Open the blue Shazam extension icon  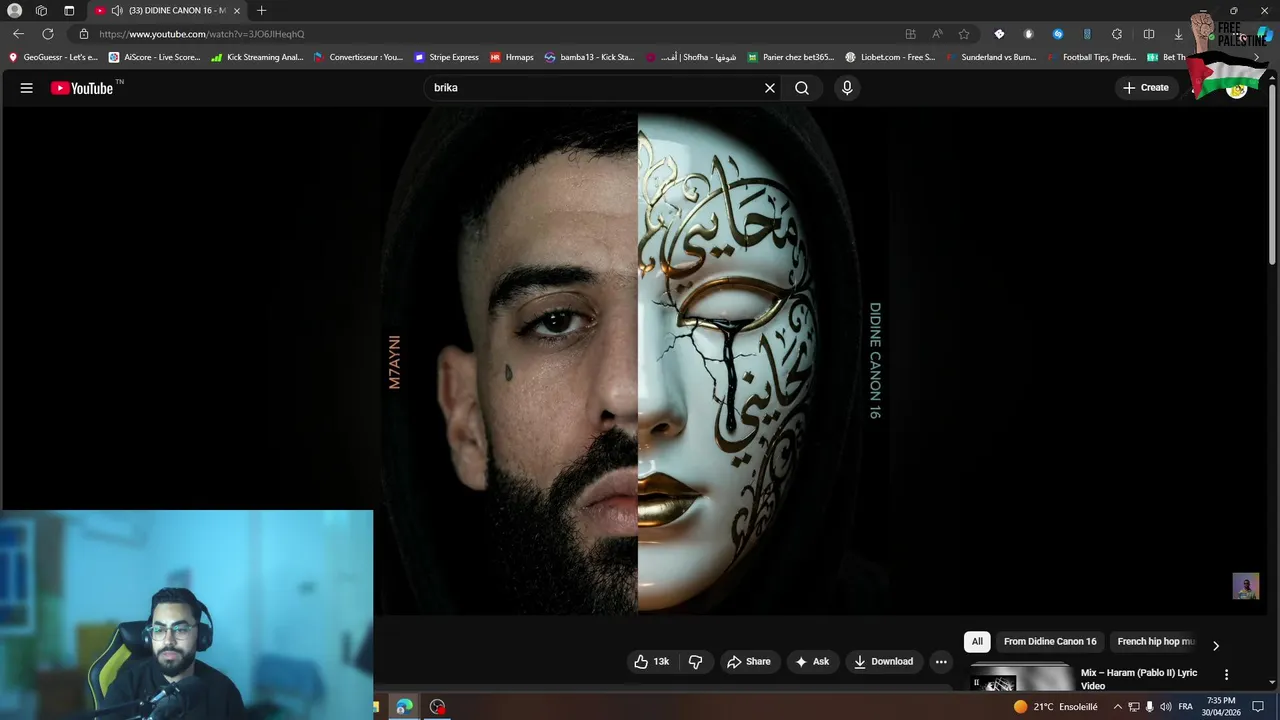1058,34
